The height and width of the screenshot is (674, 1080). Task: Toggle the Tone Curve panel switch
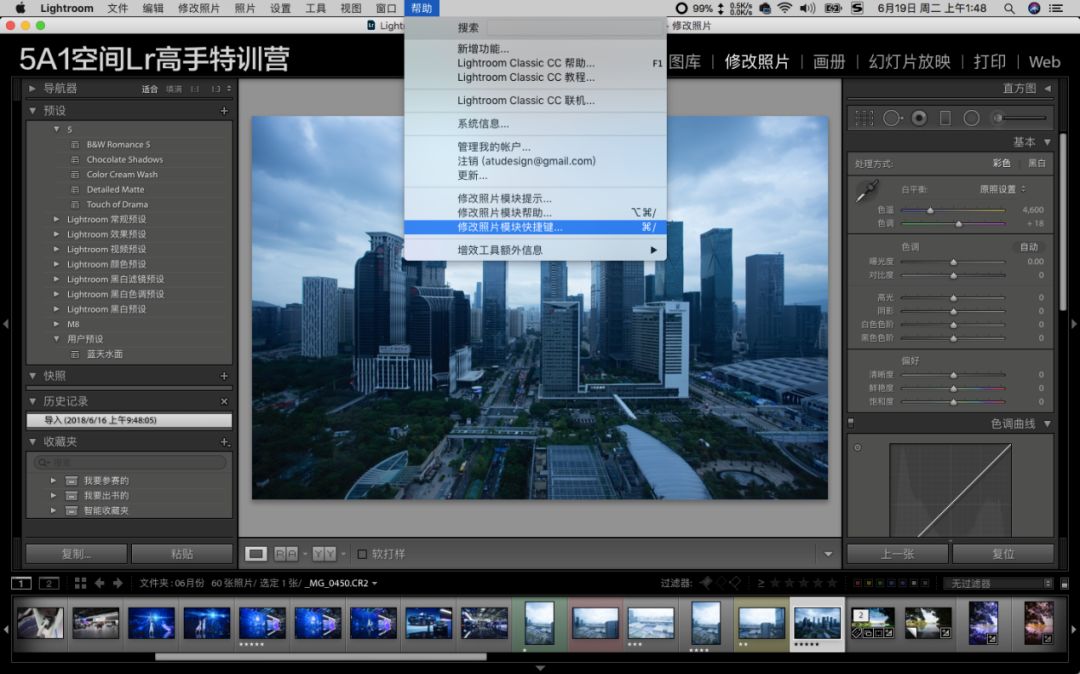(851, 423)
